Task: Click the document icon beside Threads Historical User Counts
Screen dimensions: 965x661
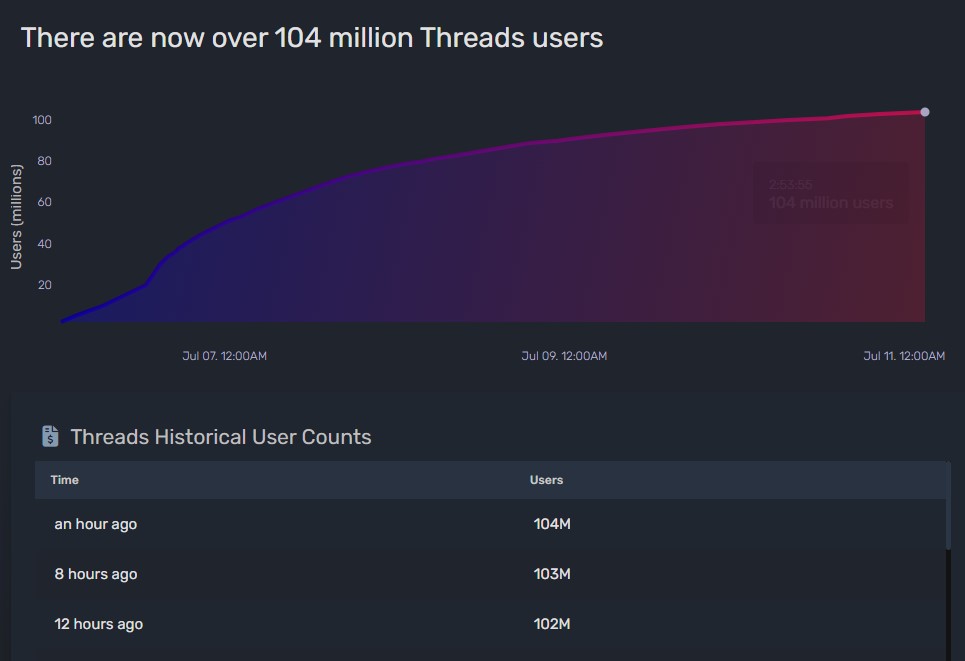Action: [50, 436]
